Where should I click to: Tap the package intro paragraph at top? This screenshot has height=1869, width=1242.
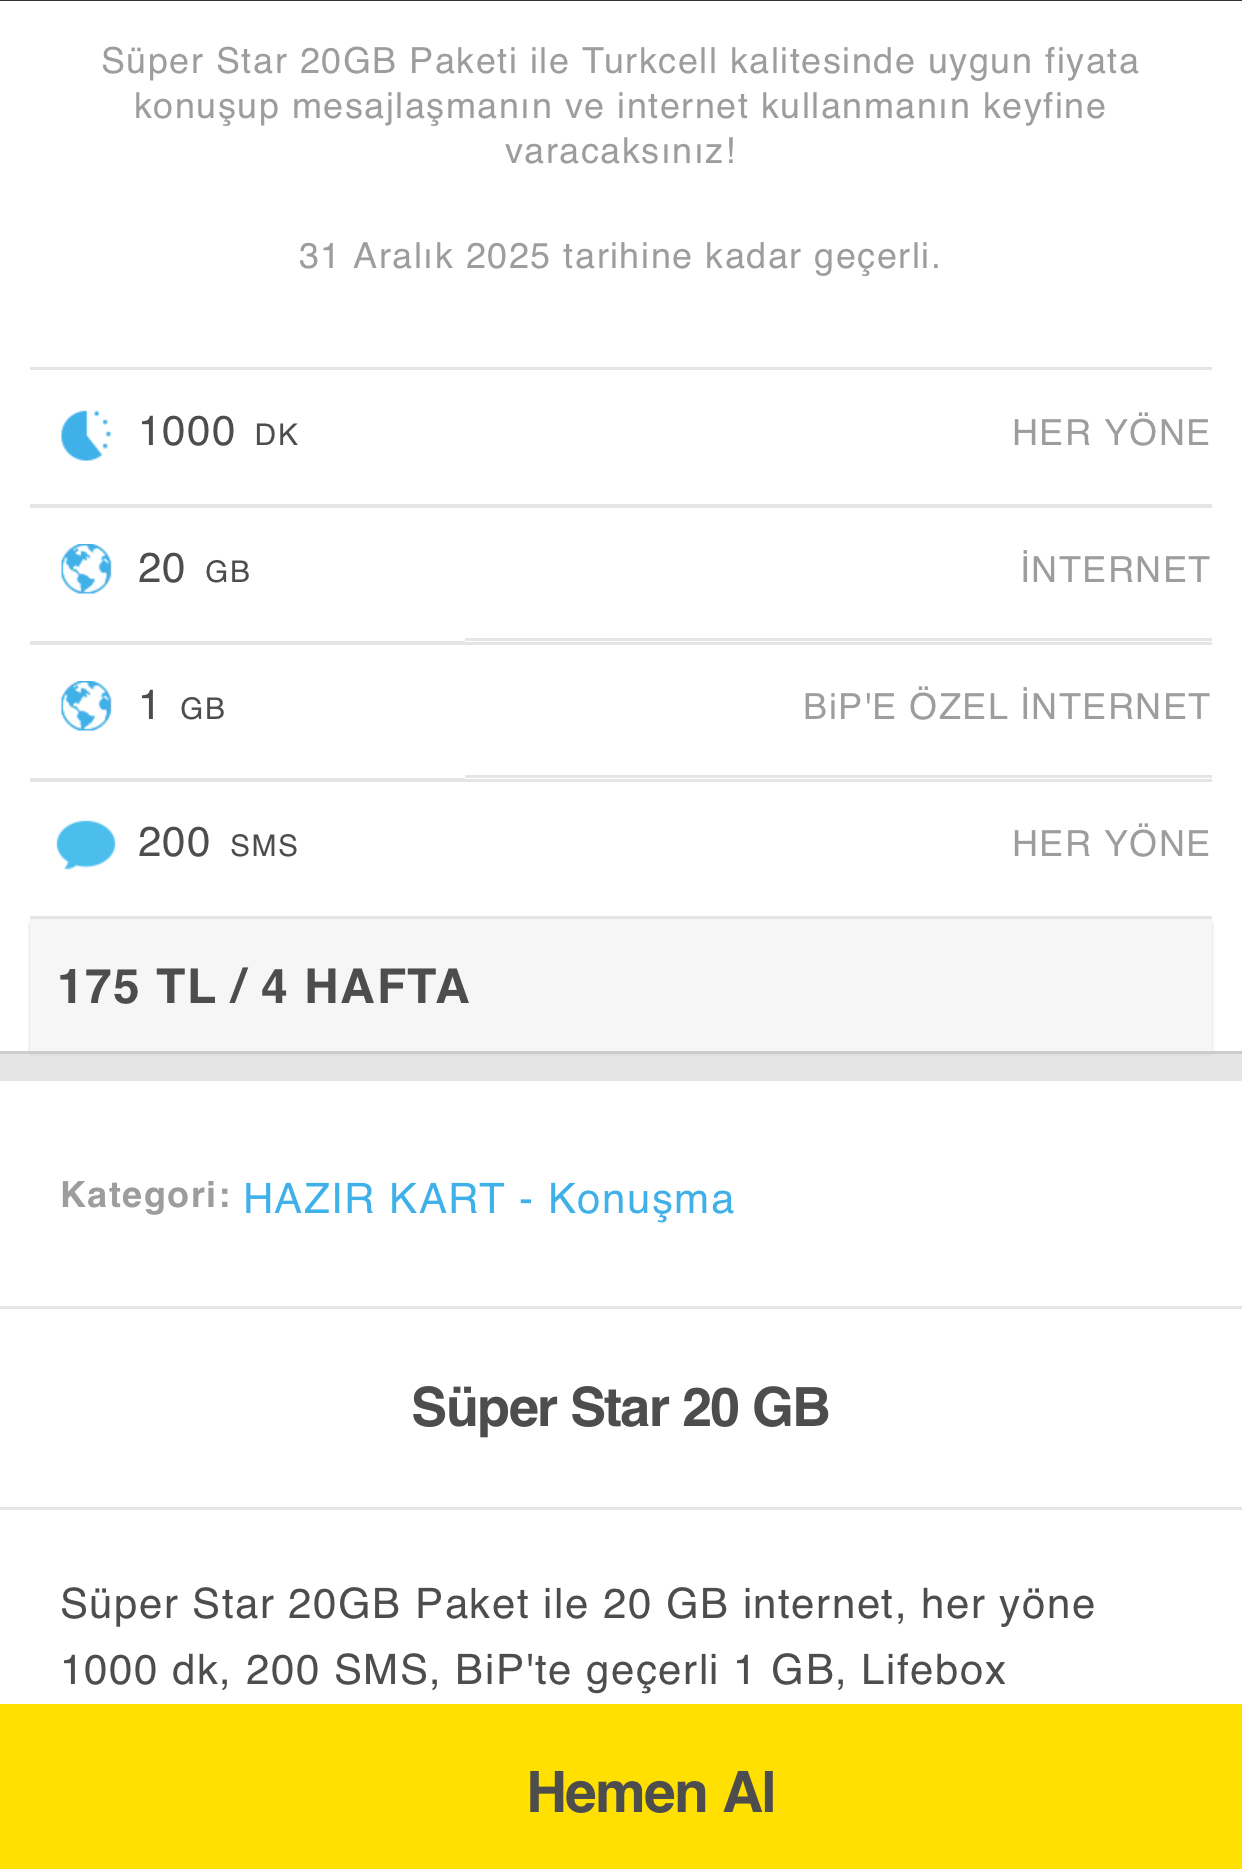tap(620, 106)
